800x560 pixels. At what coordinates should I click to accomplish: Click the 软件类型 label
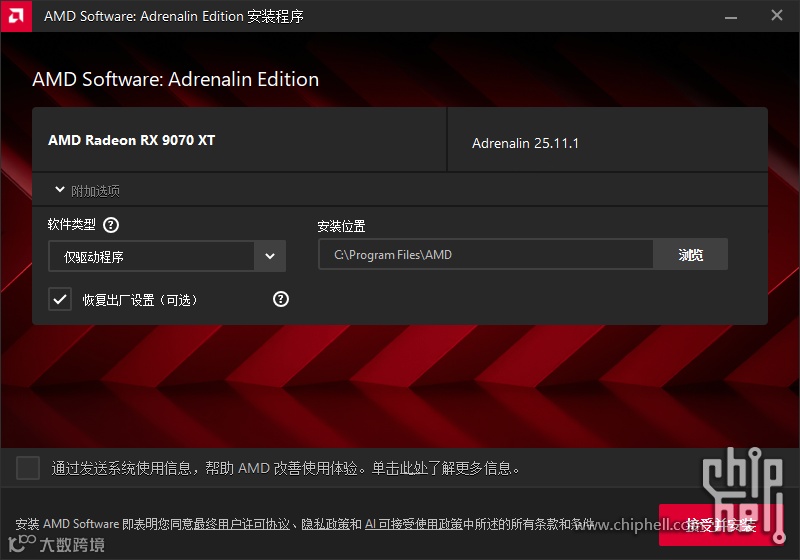(71, 224)
